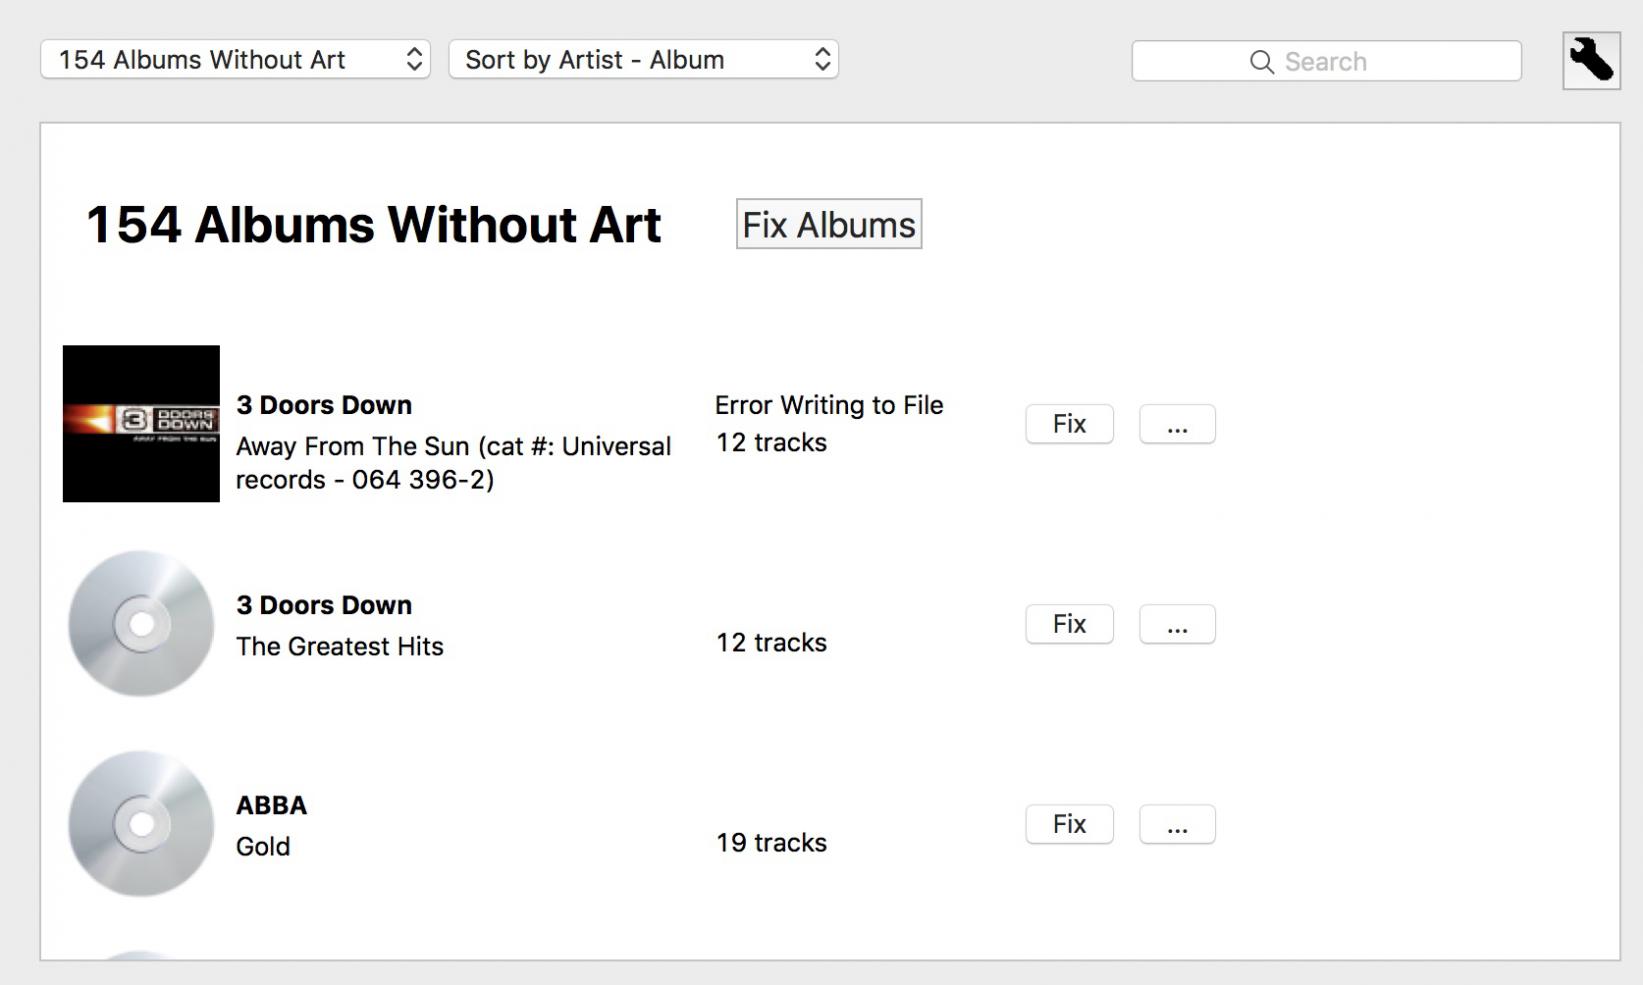Open more options for The Greatest Hits

(x=1177, y=624)
